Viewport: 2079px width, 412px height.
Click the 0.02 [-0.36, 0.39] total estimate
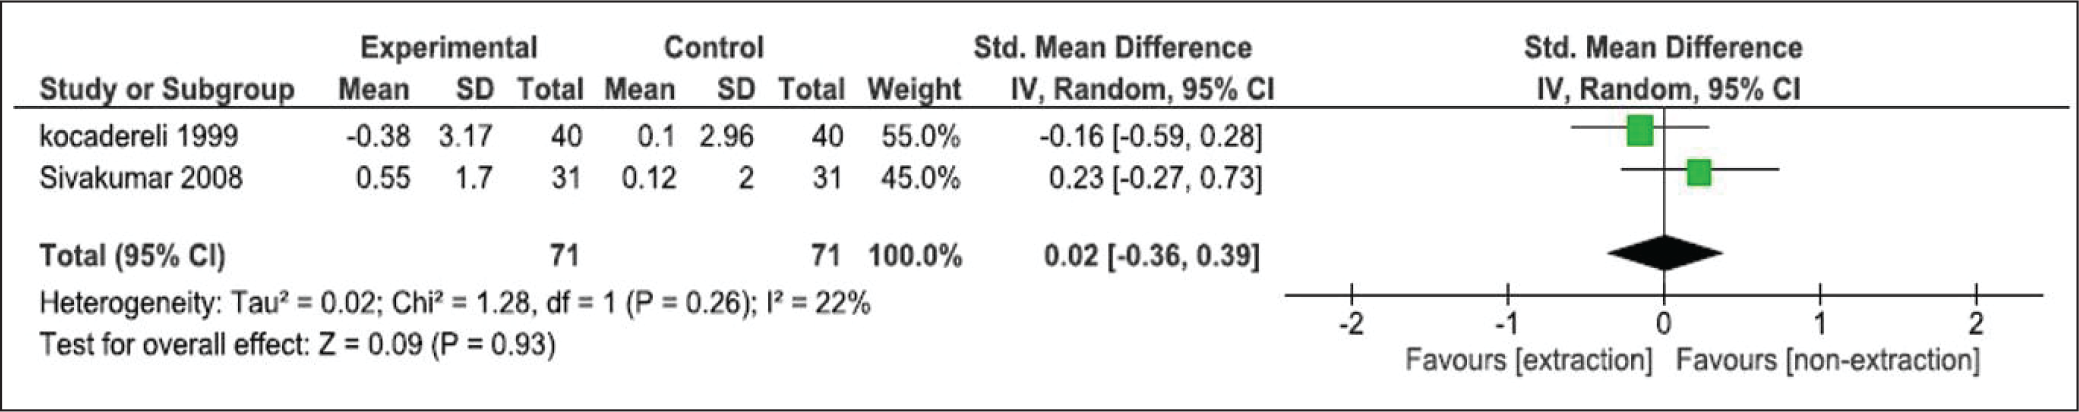pyautogui.click(x=1152, y=256)
